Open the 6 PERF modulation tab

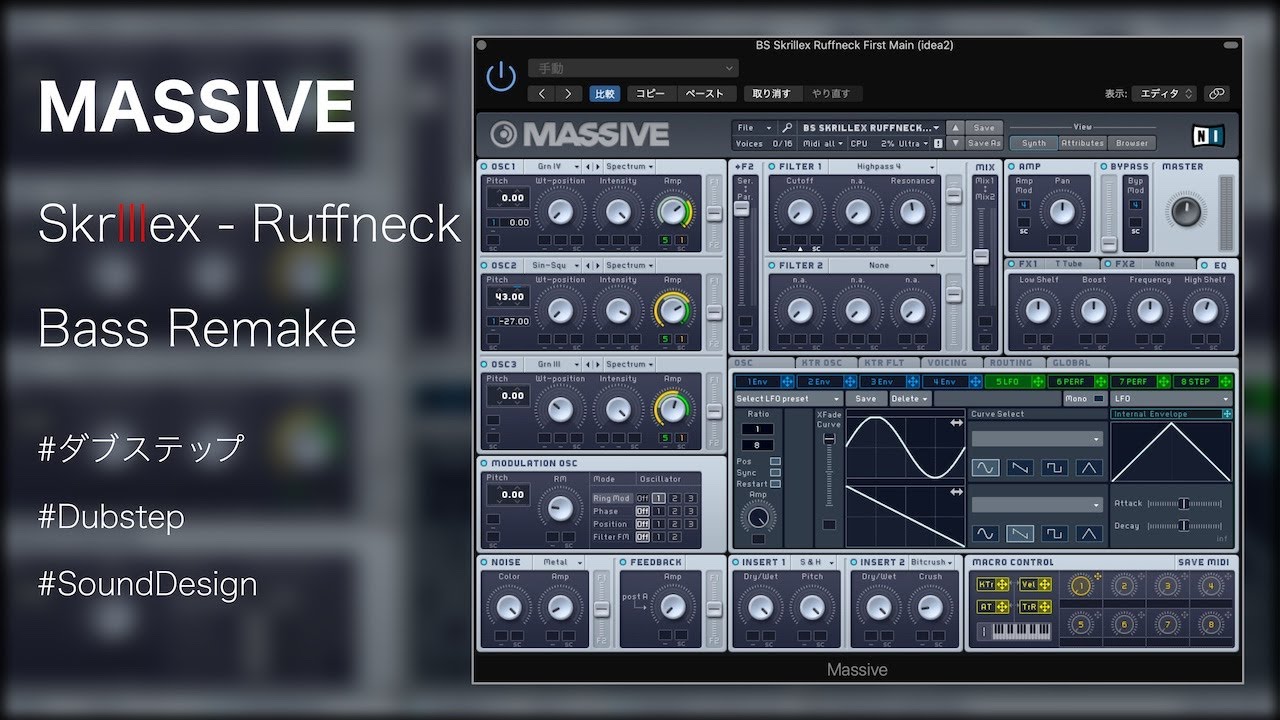point(1079,382)
